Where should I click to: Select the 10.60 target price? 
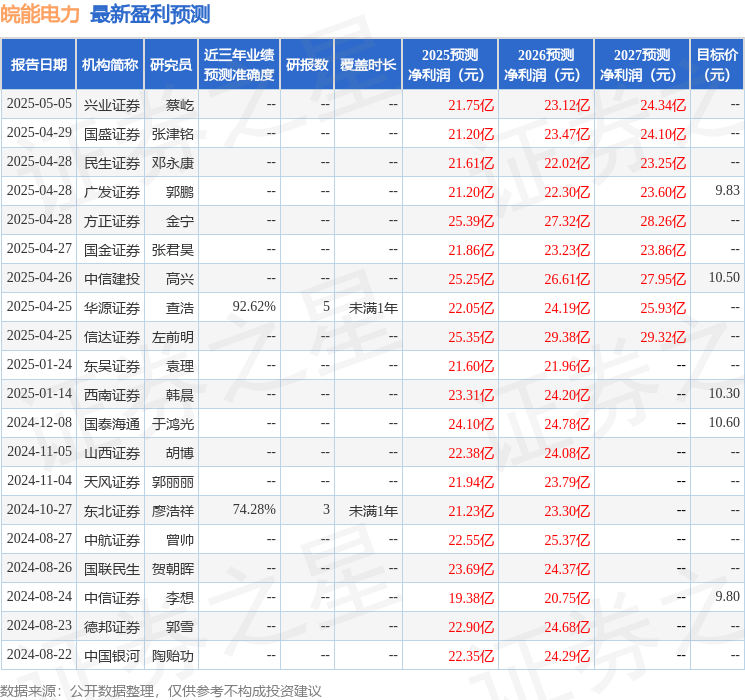tap(724, 422)
